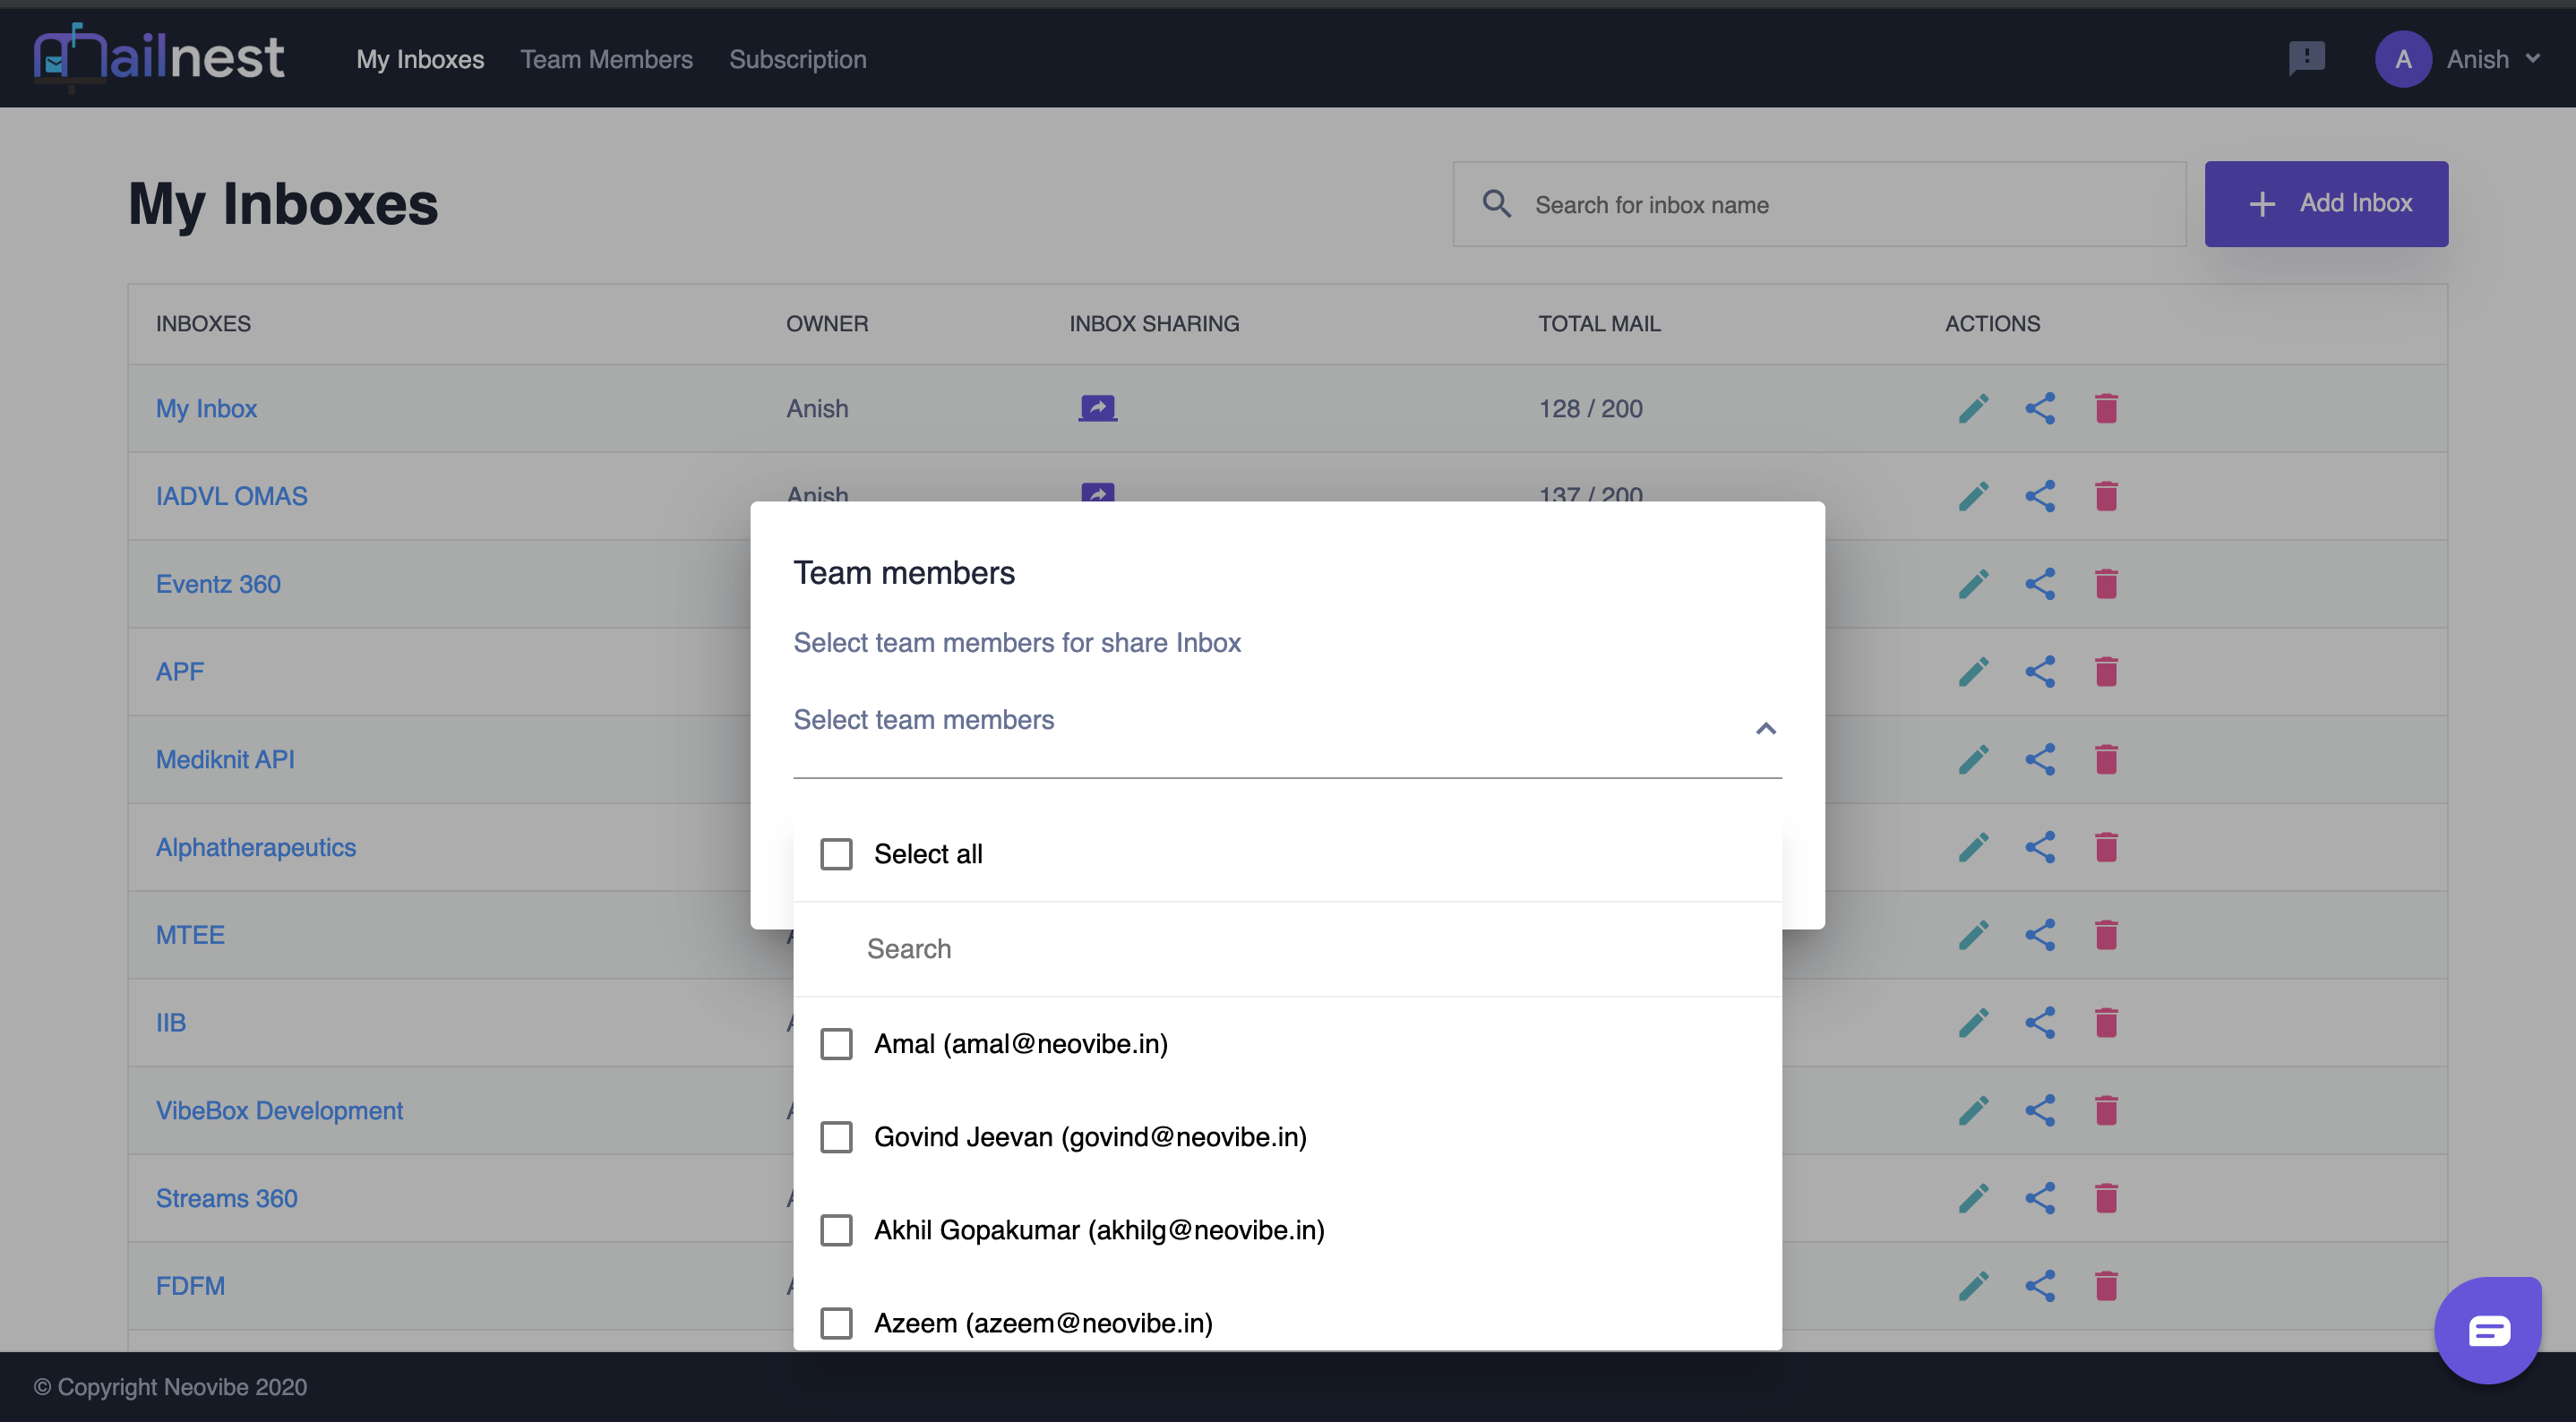
Task: Click the feedback message icon in header
Action: click(2306, 58)
